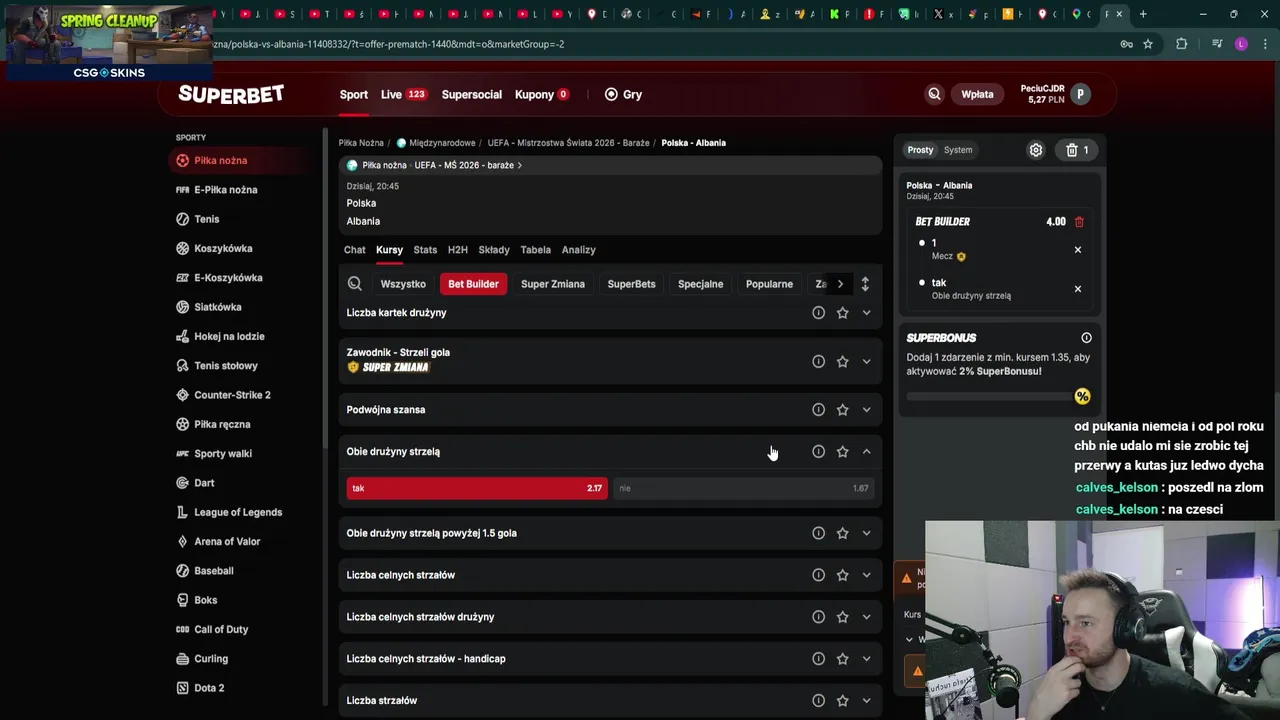
Task: Favorite Podwójna szansa market
Action: (842, 410)
